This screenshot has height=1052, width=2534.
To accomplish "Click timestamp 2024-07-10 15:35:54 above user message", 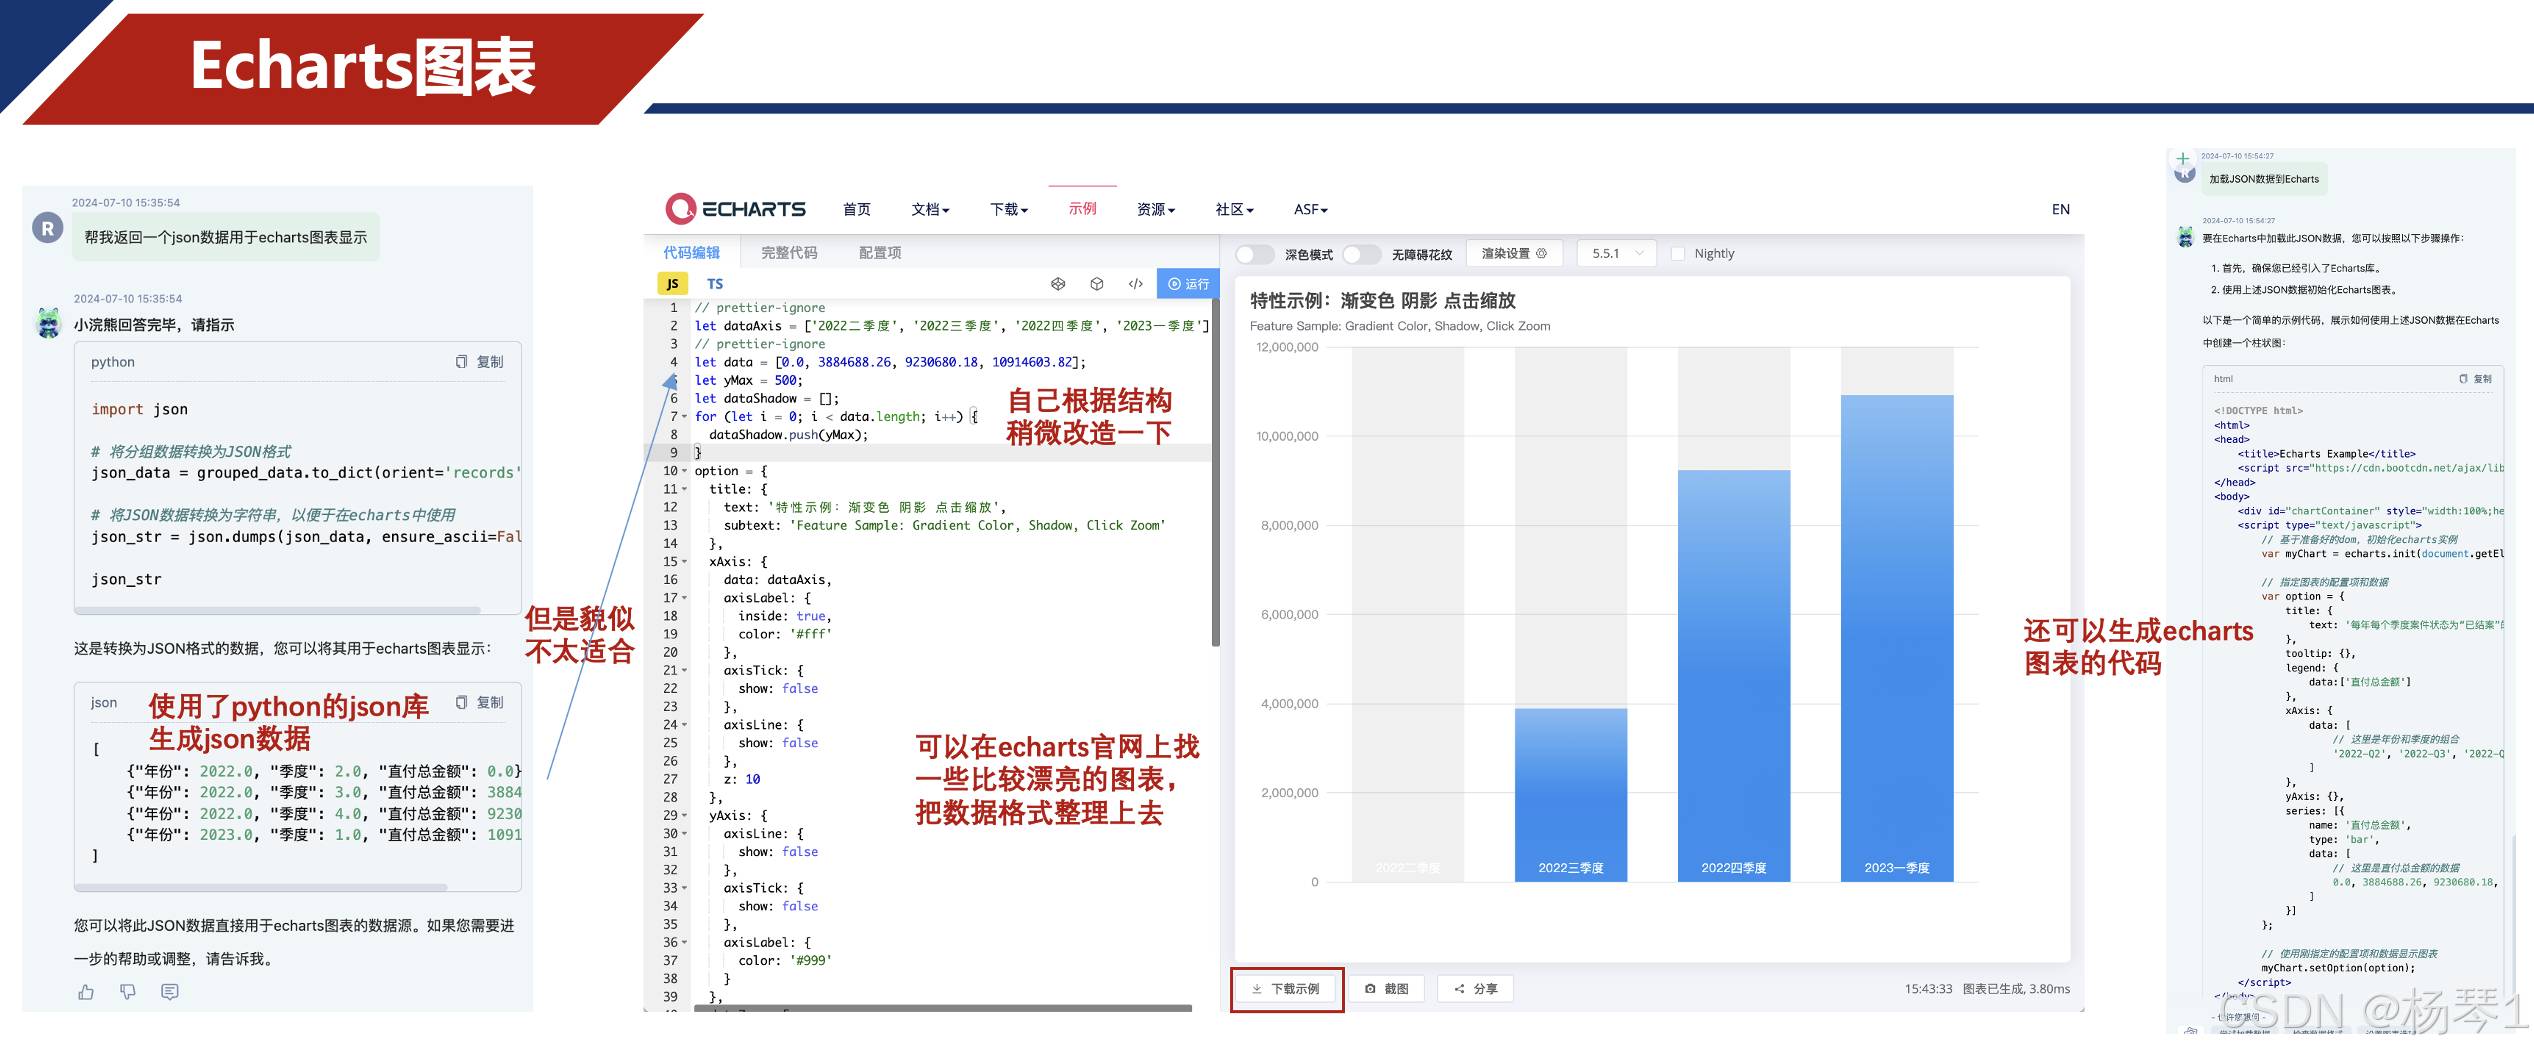I will 126,202.
